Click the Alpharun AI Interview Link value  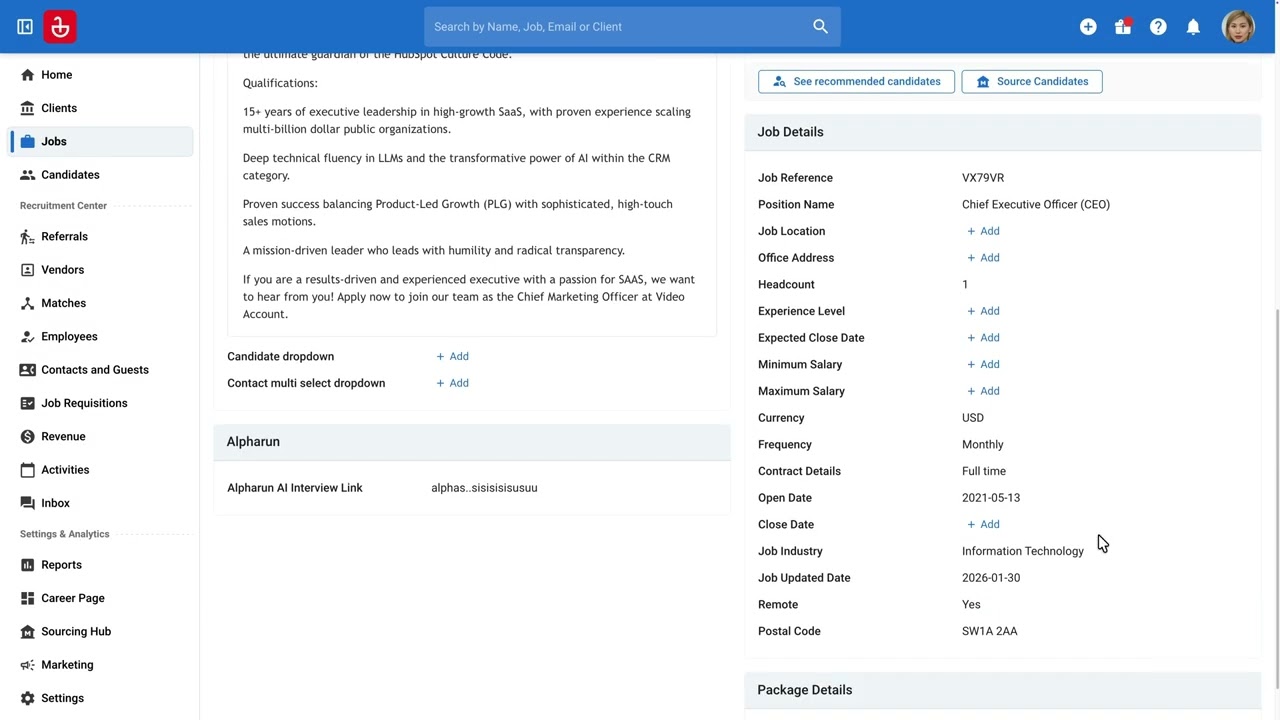pos(484,488)
